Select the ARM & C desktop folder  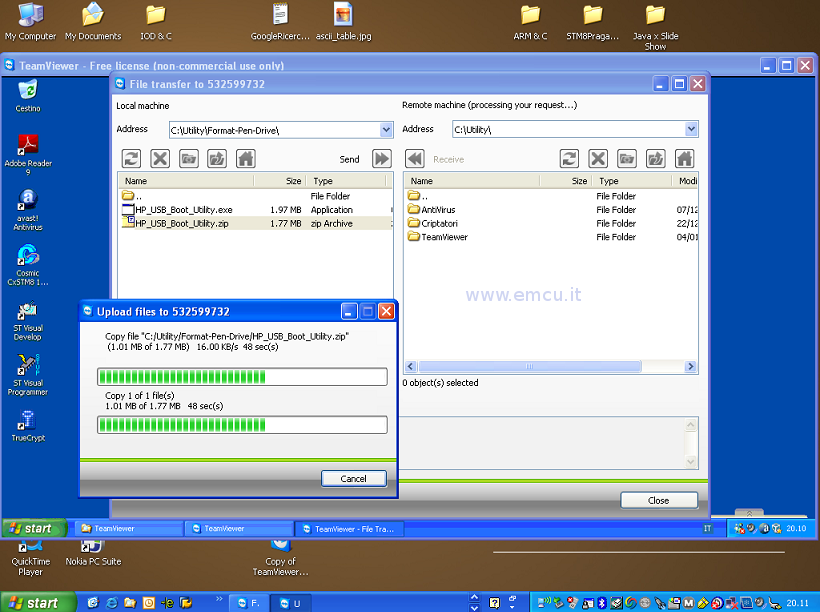pos(530,21)
